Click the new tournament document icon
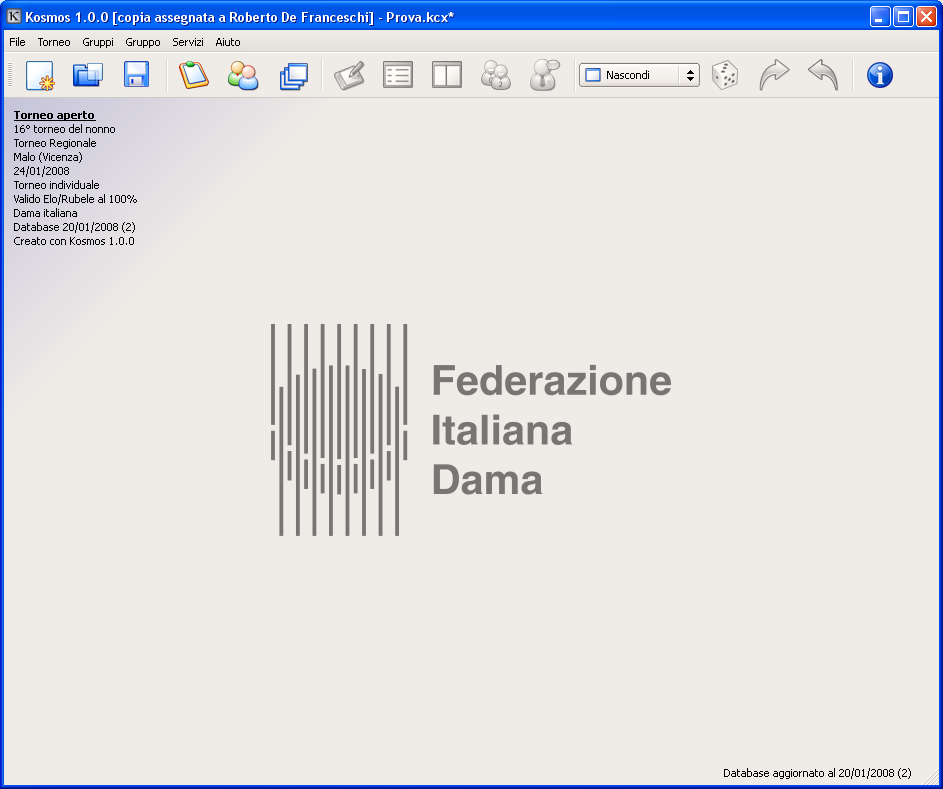Screen dimensions: 943x789 pos(40,75)
